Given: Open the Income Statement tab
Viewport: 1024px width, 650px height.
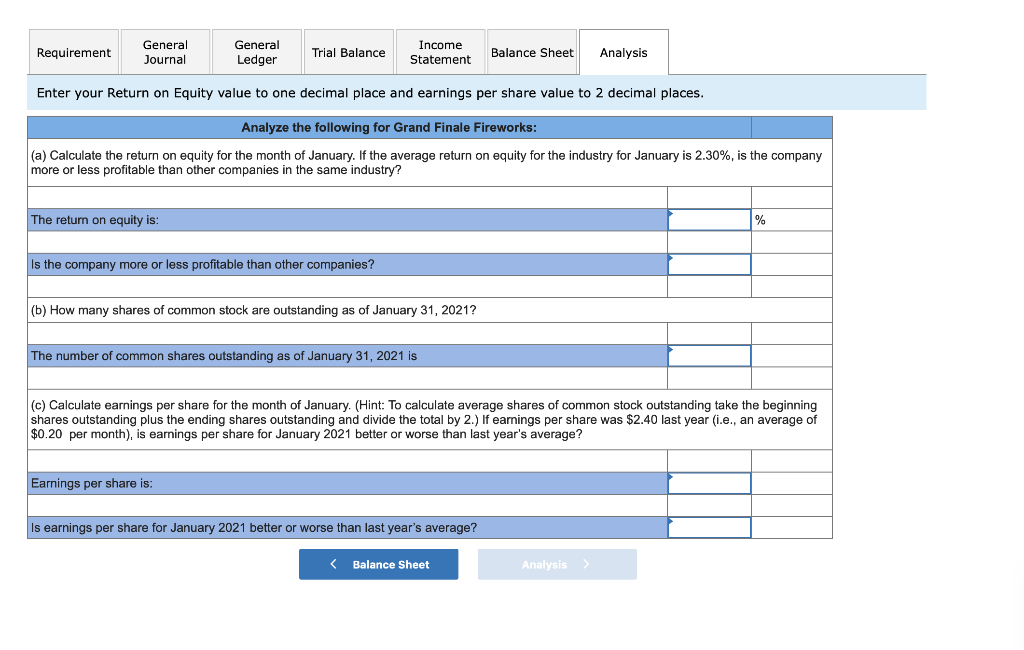Looking at the screenshot, I should tap(440, 52).
